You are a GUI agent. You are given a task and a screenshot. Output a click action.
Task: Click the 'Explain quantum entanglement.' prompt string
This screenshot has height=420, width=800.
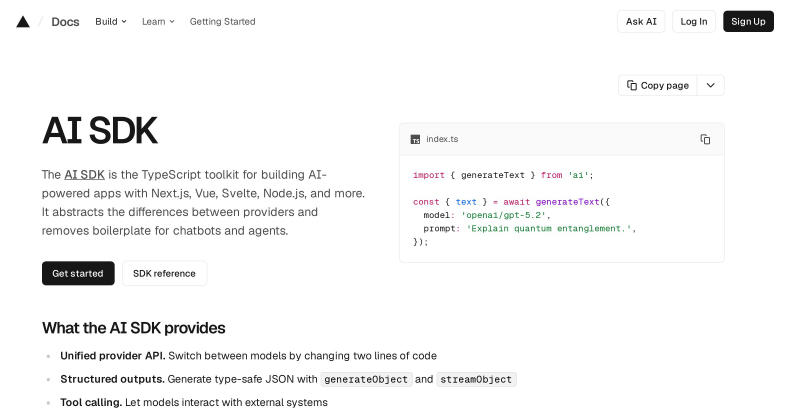[x=548, y=228]
